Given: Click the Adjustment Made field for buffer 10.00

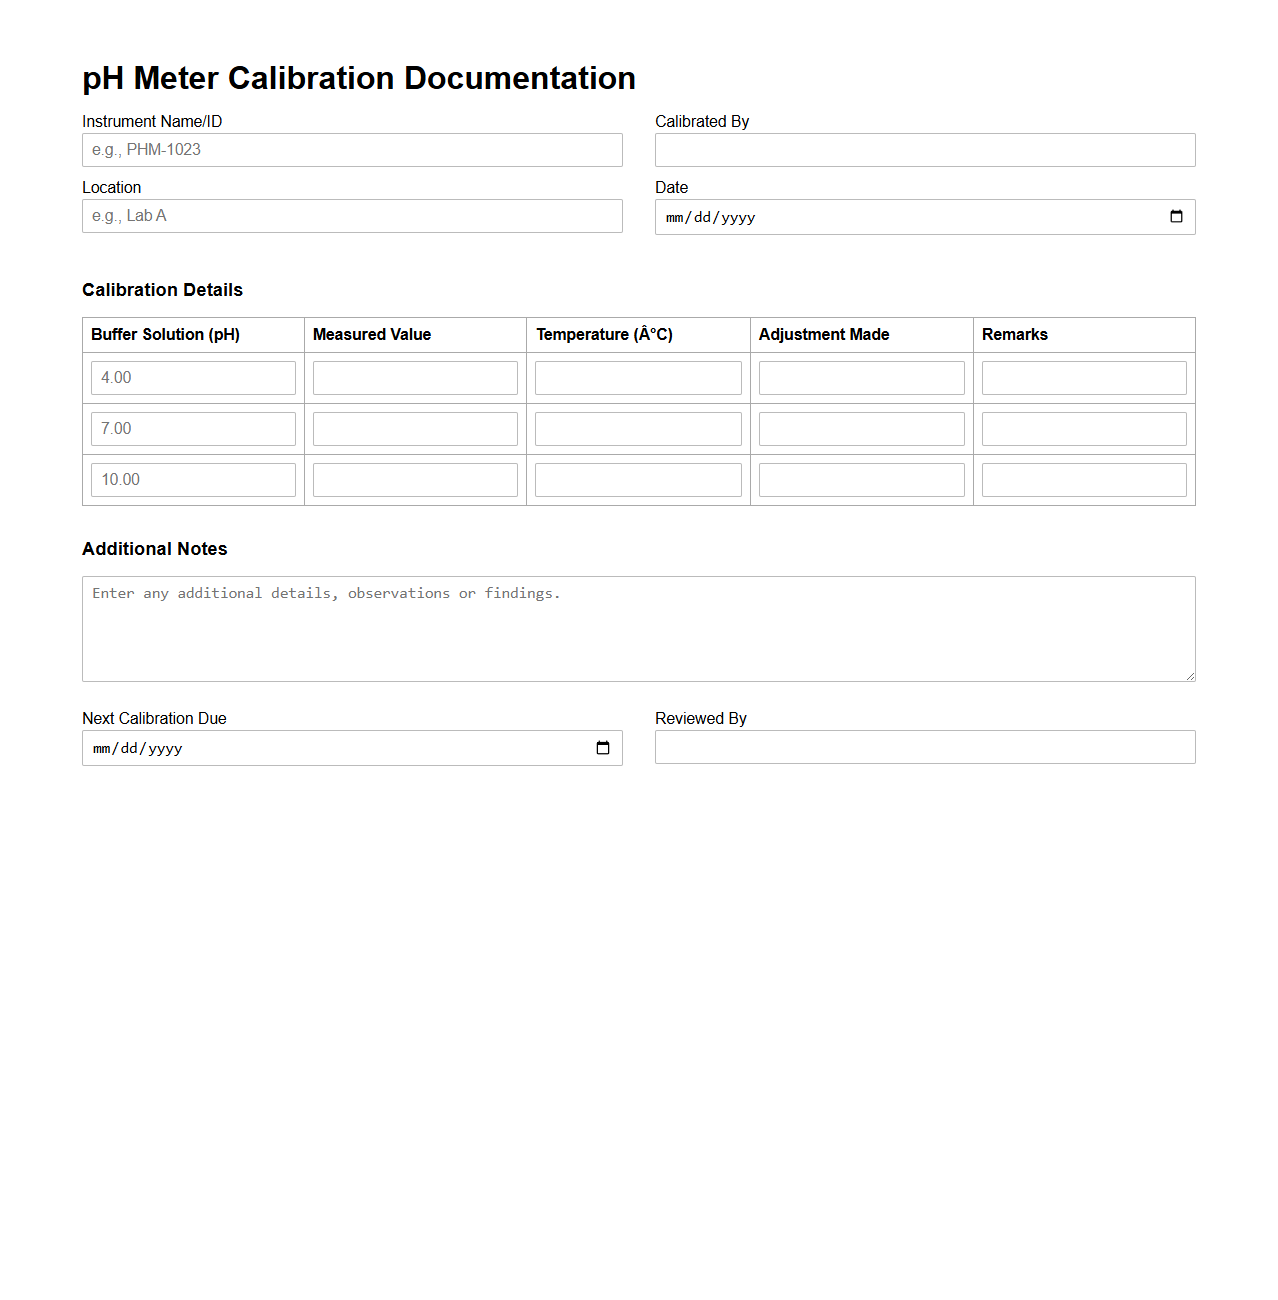Looking at the screenshot, I should coord(861,479).
